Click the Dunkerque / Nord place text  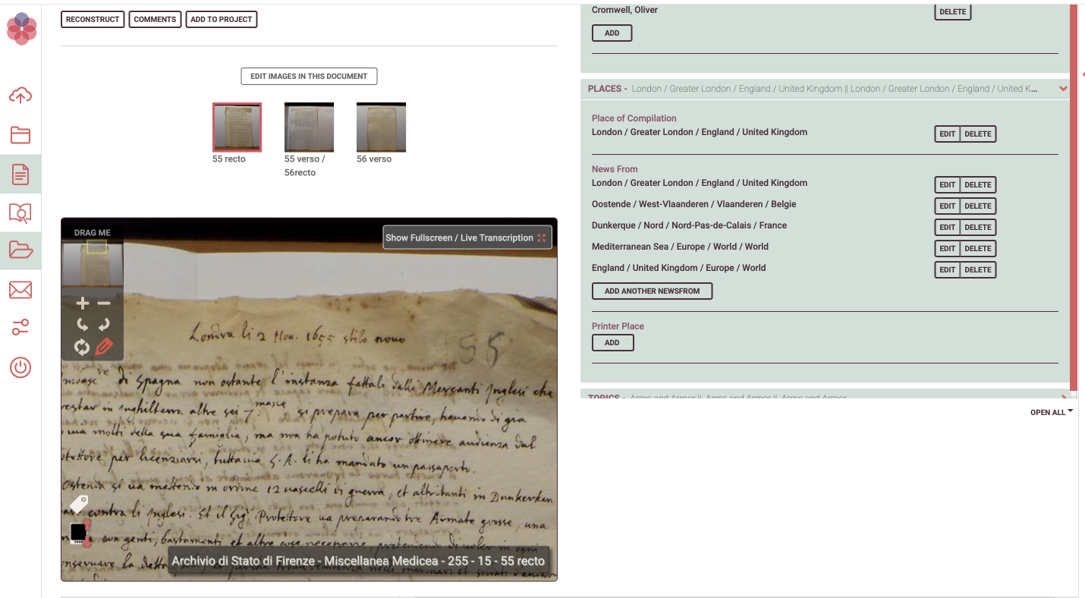(x=689, y=226)
